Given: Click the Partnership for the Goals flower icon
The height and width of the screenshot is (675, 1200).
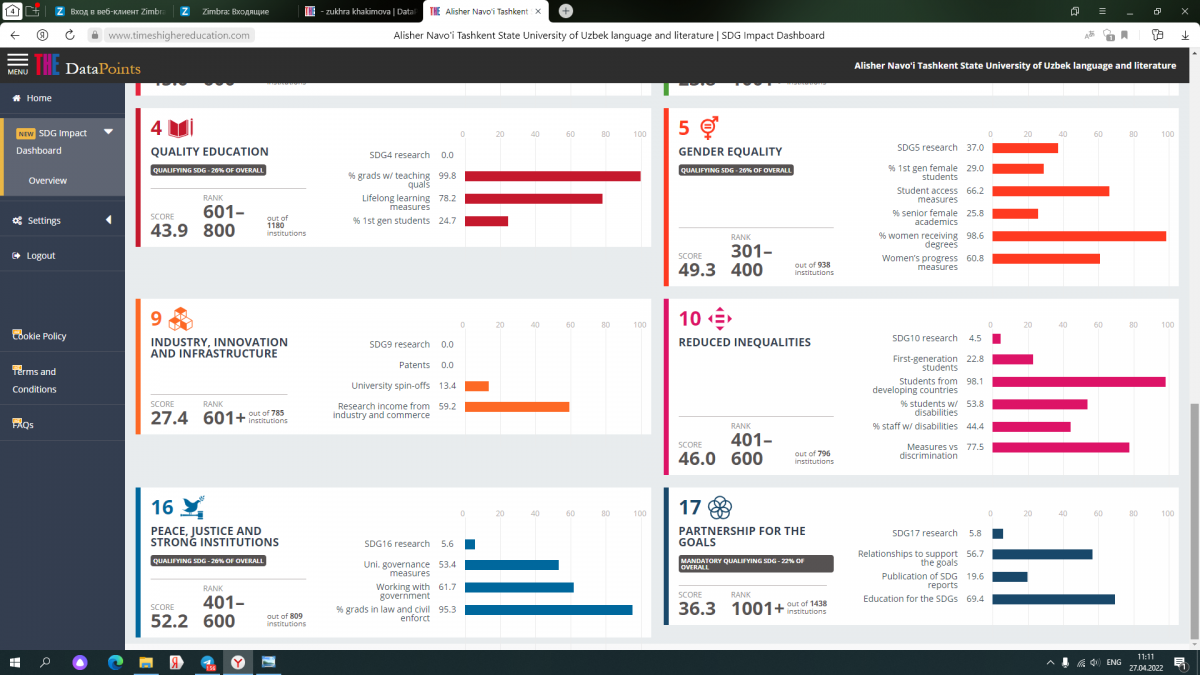Looking at the screenshot, I should tap(719, 507).
